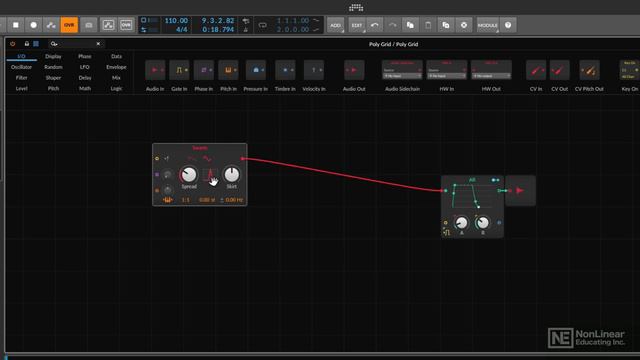Click the Help question mark icon
Screen dimensions: 640x360
click(508, 25)
